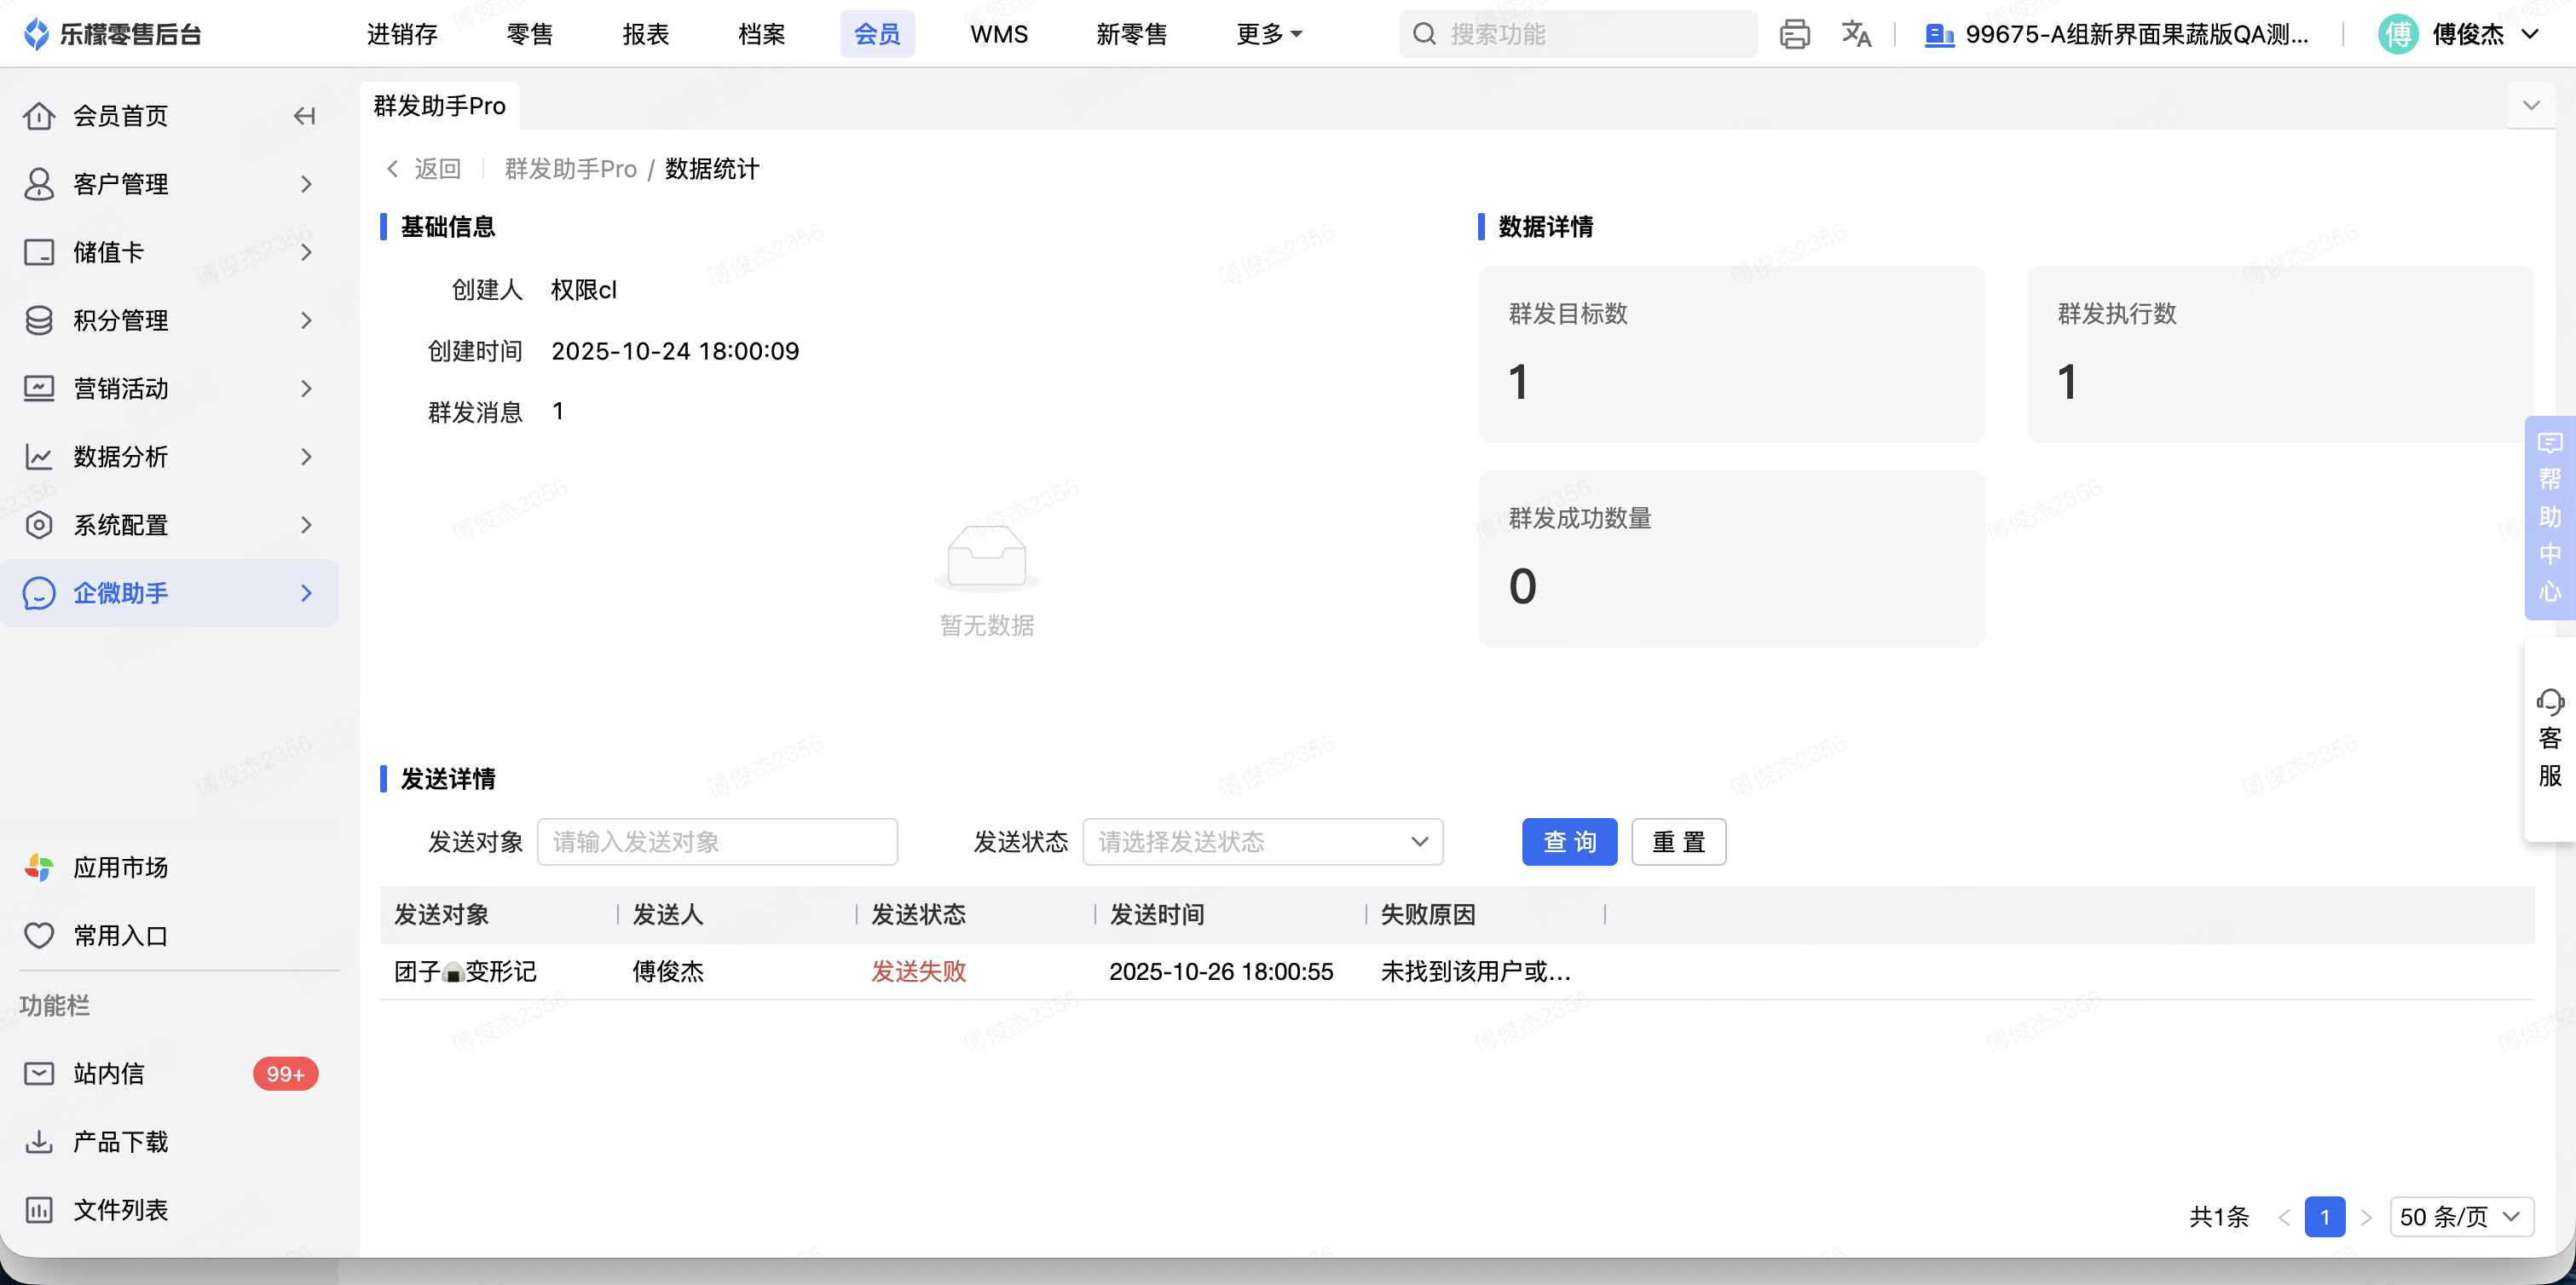
Task: Open 常用入口 with the heart icon
Action: pyautogui.click(x=120, y=935)
